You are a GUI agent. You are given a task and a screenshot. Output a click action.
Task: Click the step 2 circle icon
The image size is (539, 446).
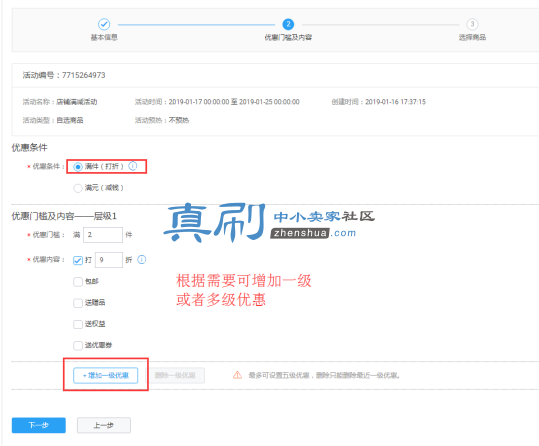pos(288,24)
